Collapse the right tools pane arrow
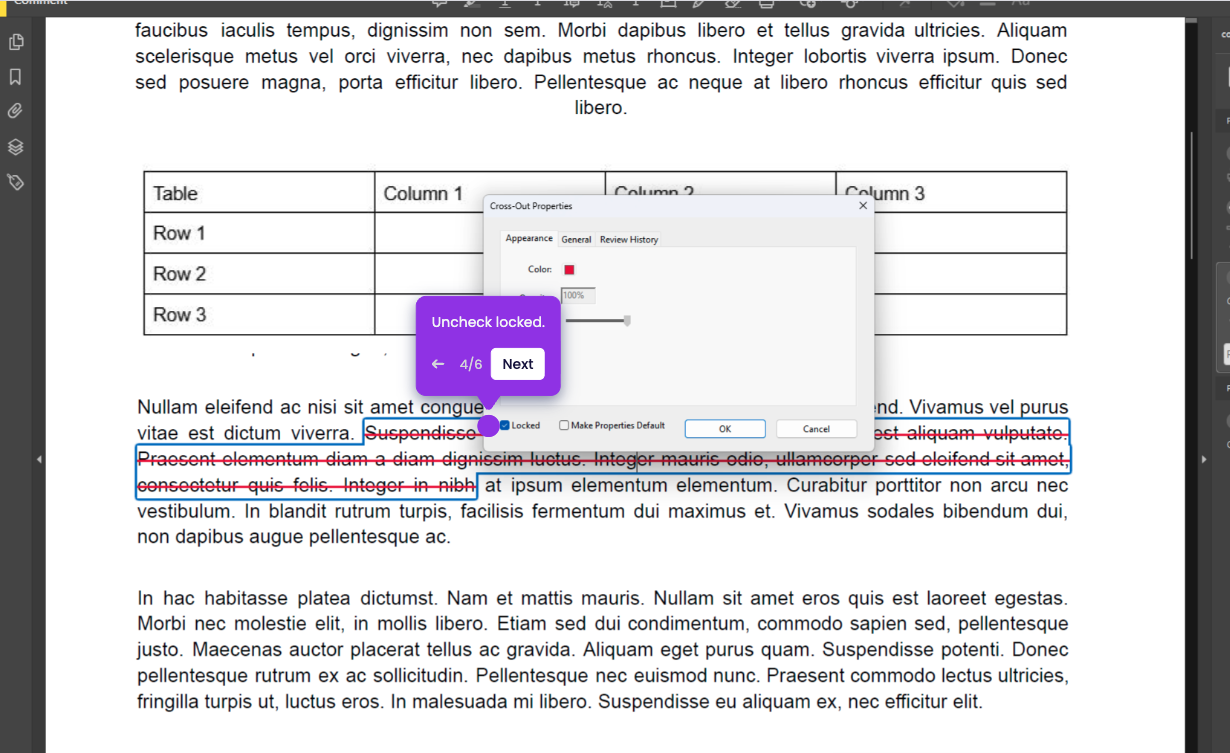The height and width of the screenshot is (753, 1230). (1204, 459)
